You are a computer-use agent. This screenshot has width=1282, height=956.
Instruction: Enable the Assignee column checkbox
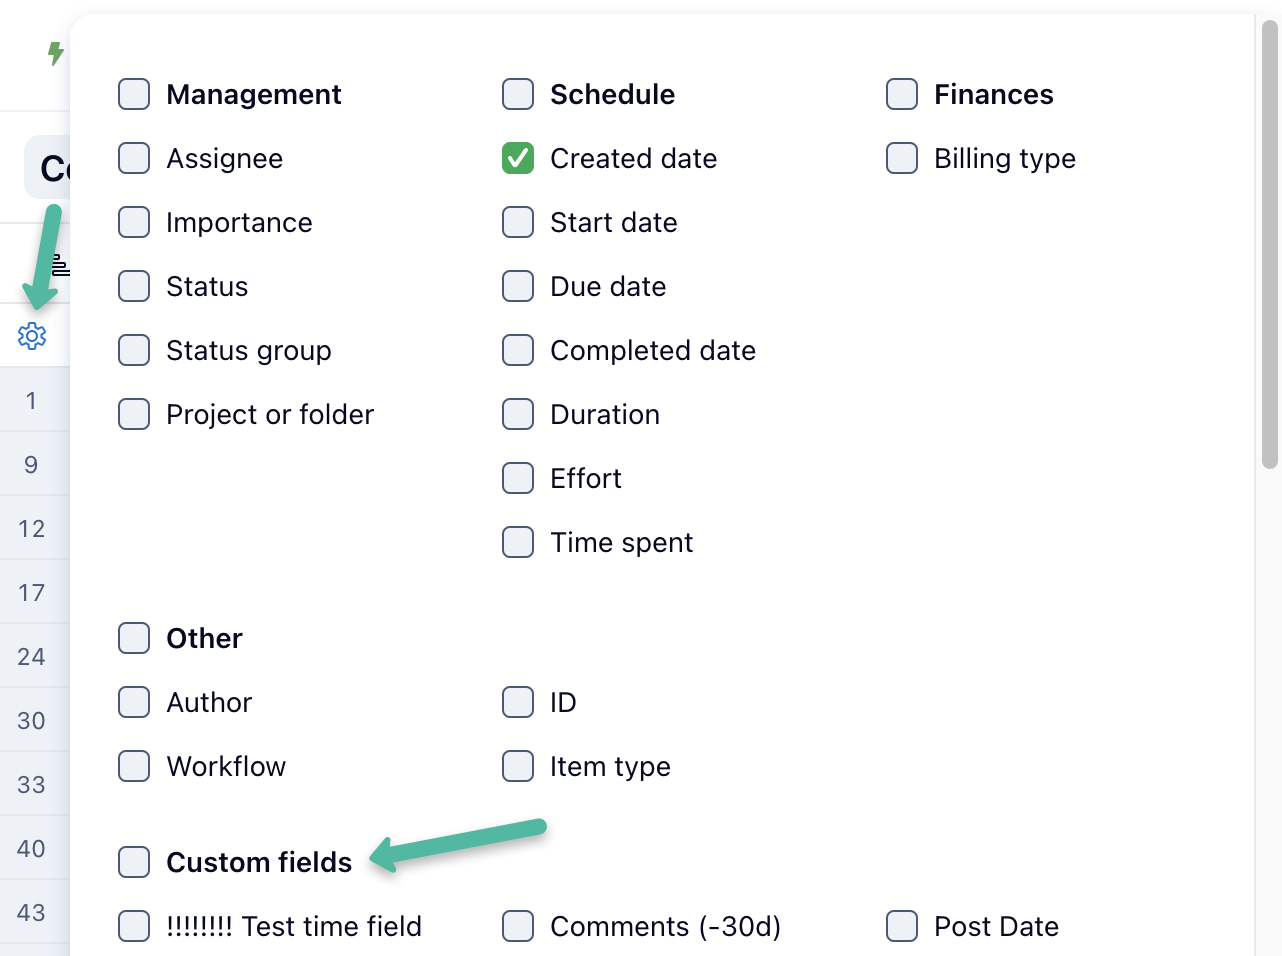[134, 158]
